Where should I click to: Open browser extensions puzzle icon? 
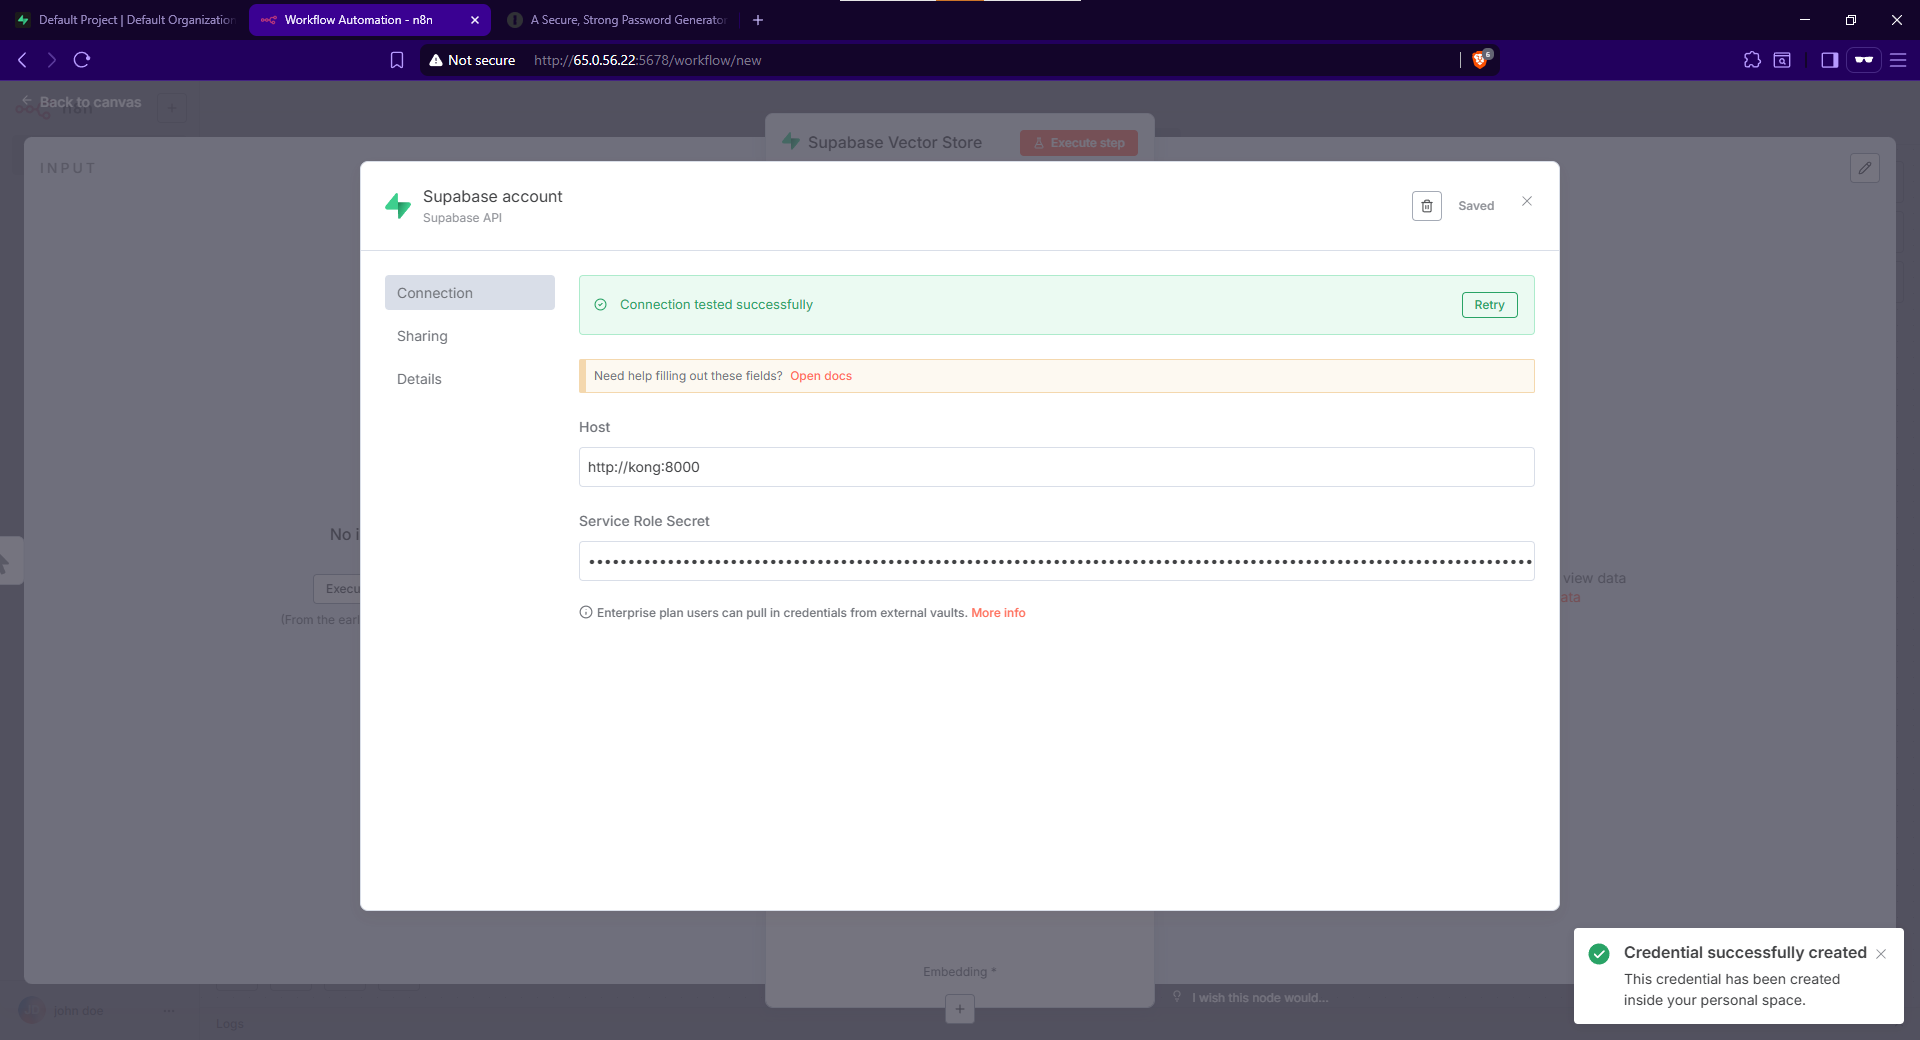coord(1752,60)
